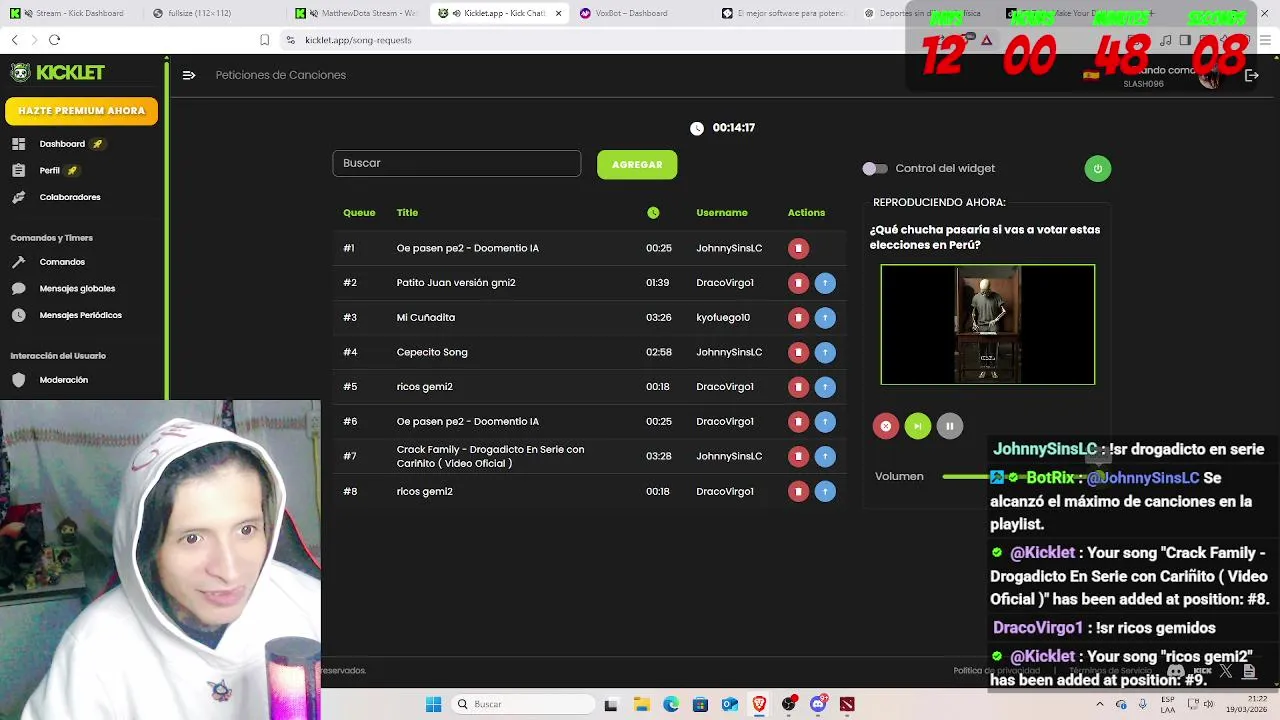Image resolution: width=1280 pixels, height=720 pixels.
Task: Move Mi Cuñadita up in queue
Action: pyautogui.click(x=825, y=318)
